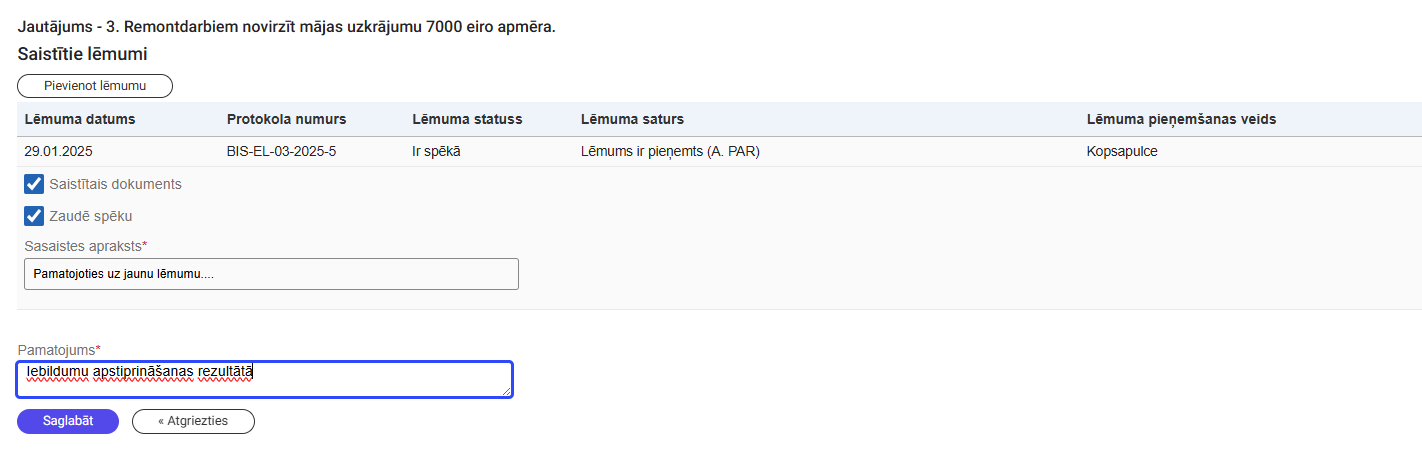Screen dimensions: 1422x452
Task: Click the Protokola numurs column header
Action: 286,119
